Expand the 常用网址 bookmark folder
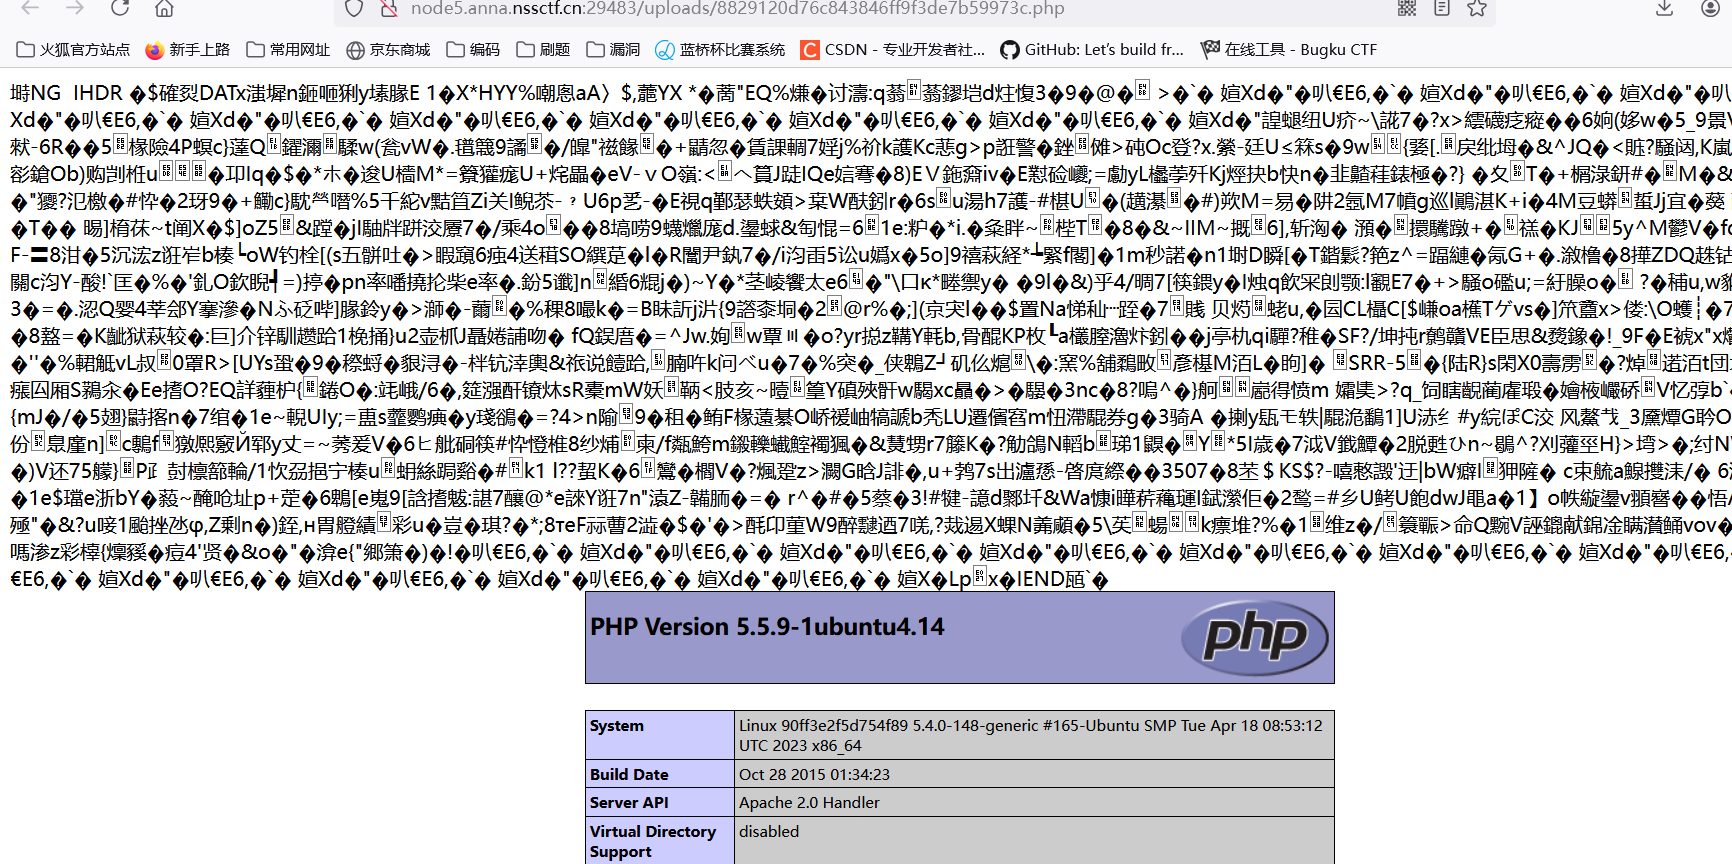Screen dimensions: 1732x864 (288, 49)
